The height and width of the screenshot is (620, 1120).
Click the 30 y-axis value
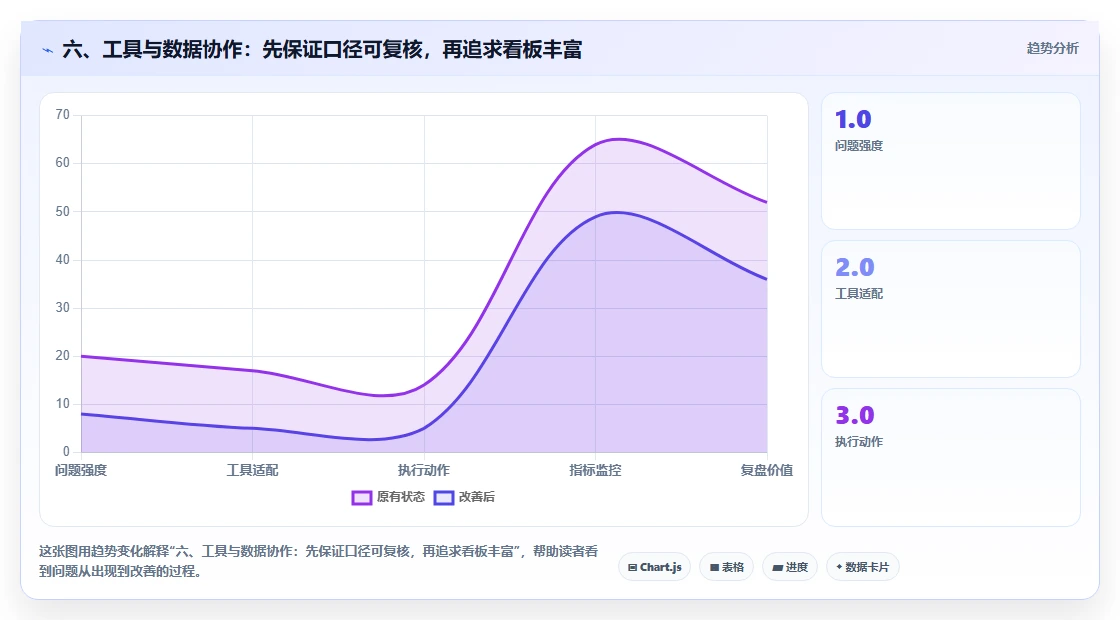tap(63, 308)
